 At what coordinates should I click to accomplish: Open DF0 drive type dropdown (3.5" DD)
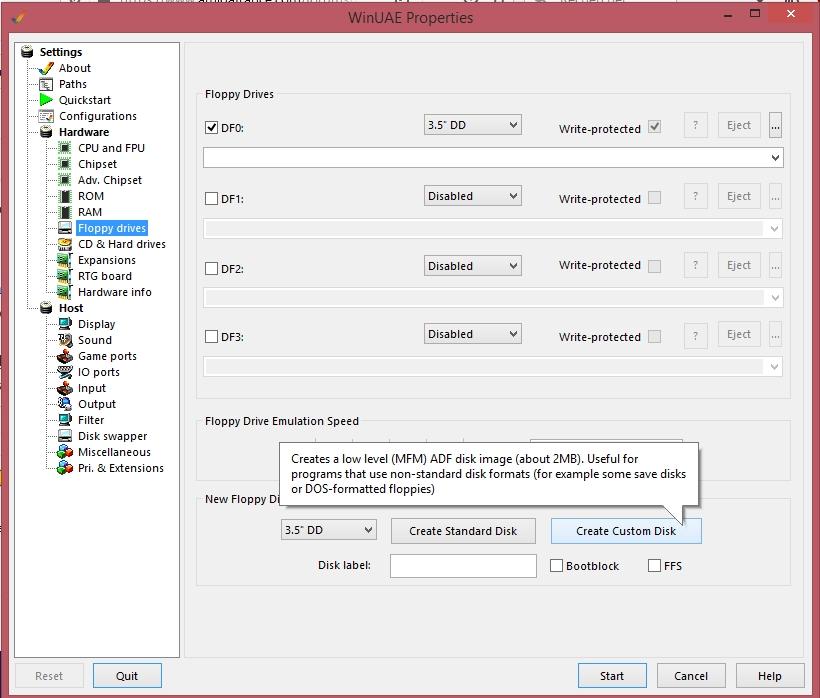point(473,125)
